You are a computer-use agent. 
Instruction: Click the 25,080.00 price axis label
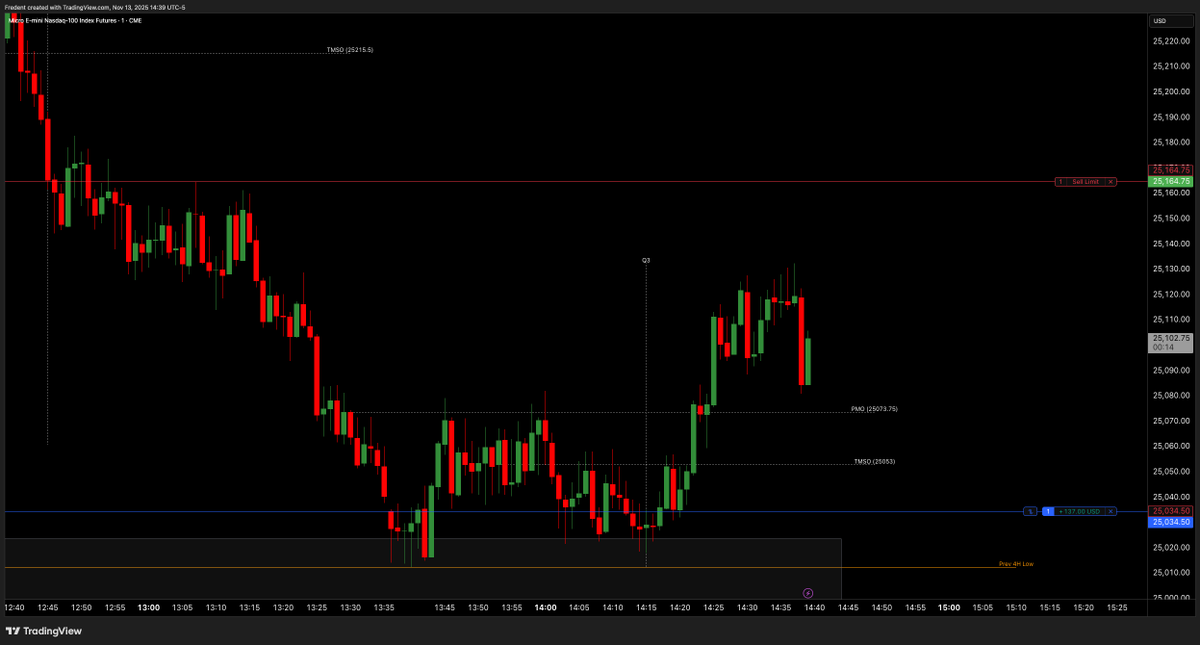point(1170,395)
